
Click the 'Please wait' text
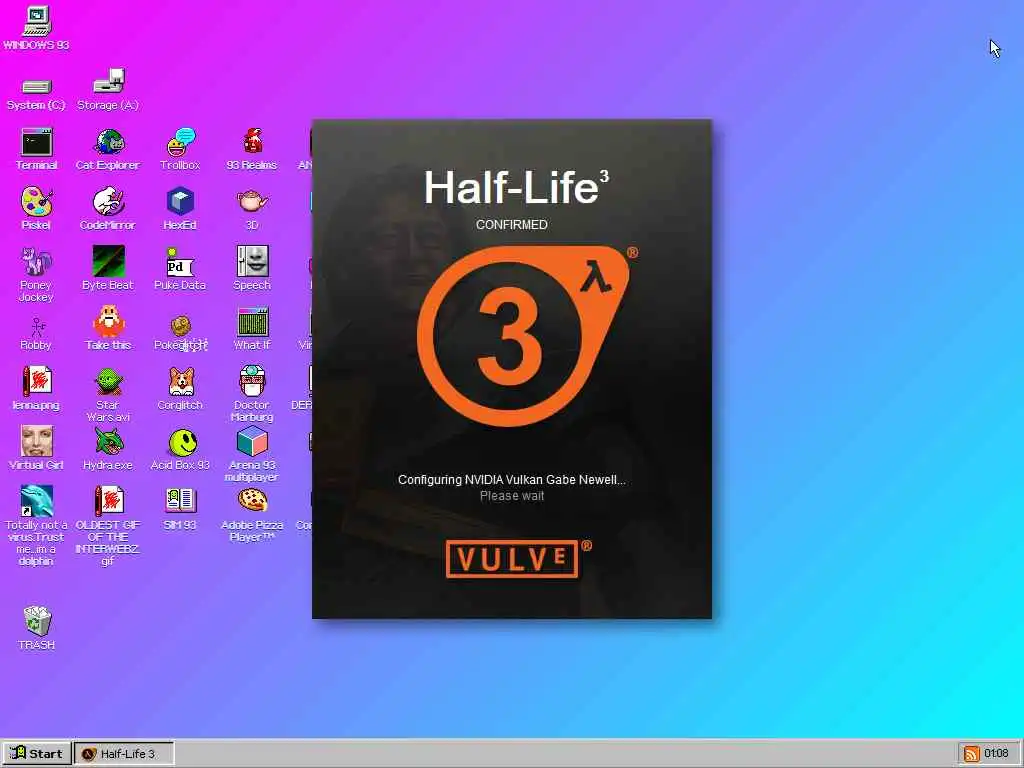coord(511,496)
